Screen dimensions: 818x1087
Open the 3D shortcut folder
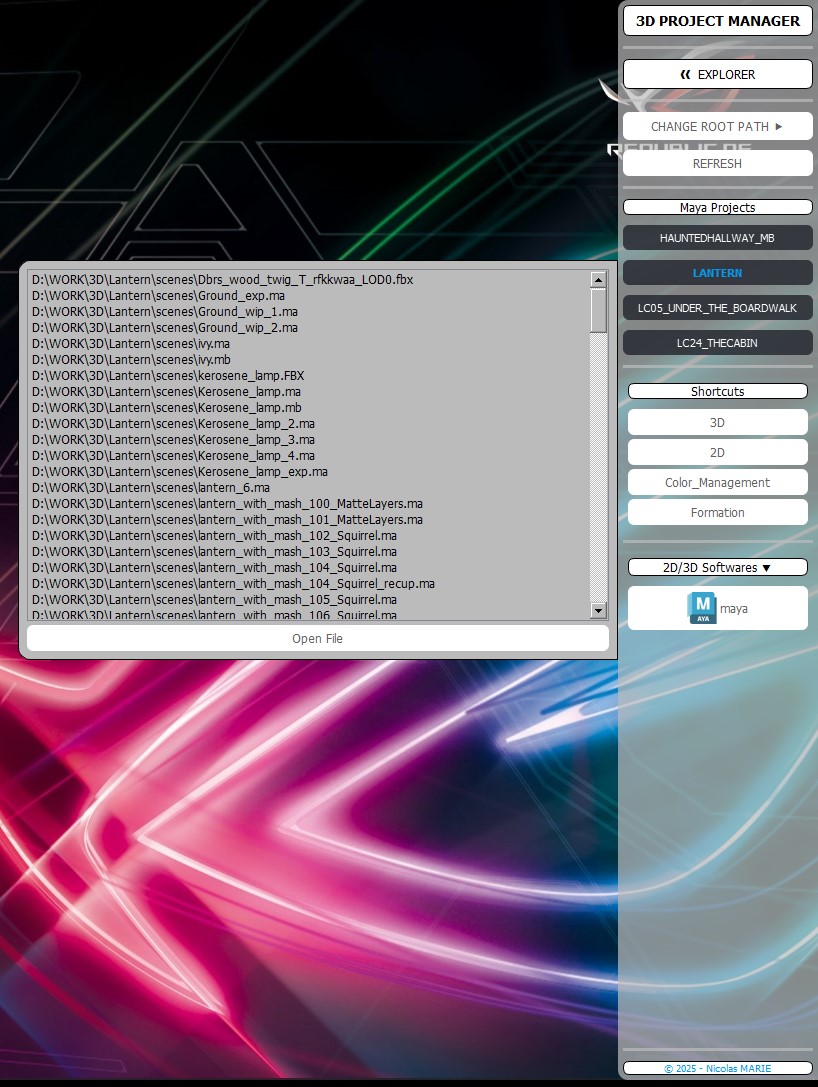717,423
